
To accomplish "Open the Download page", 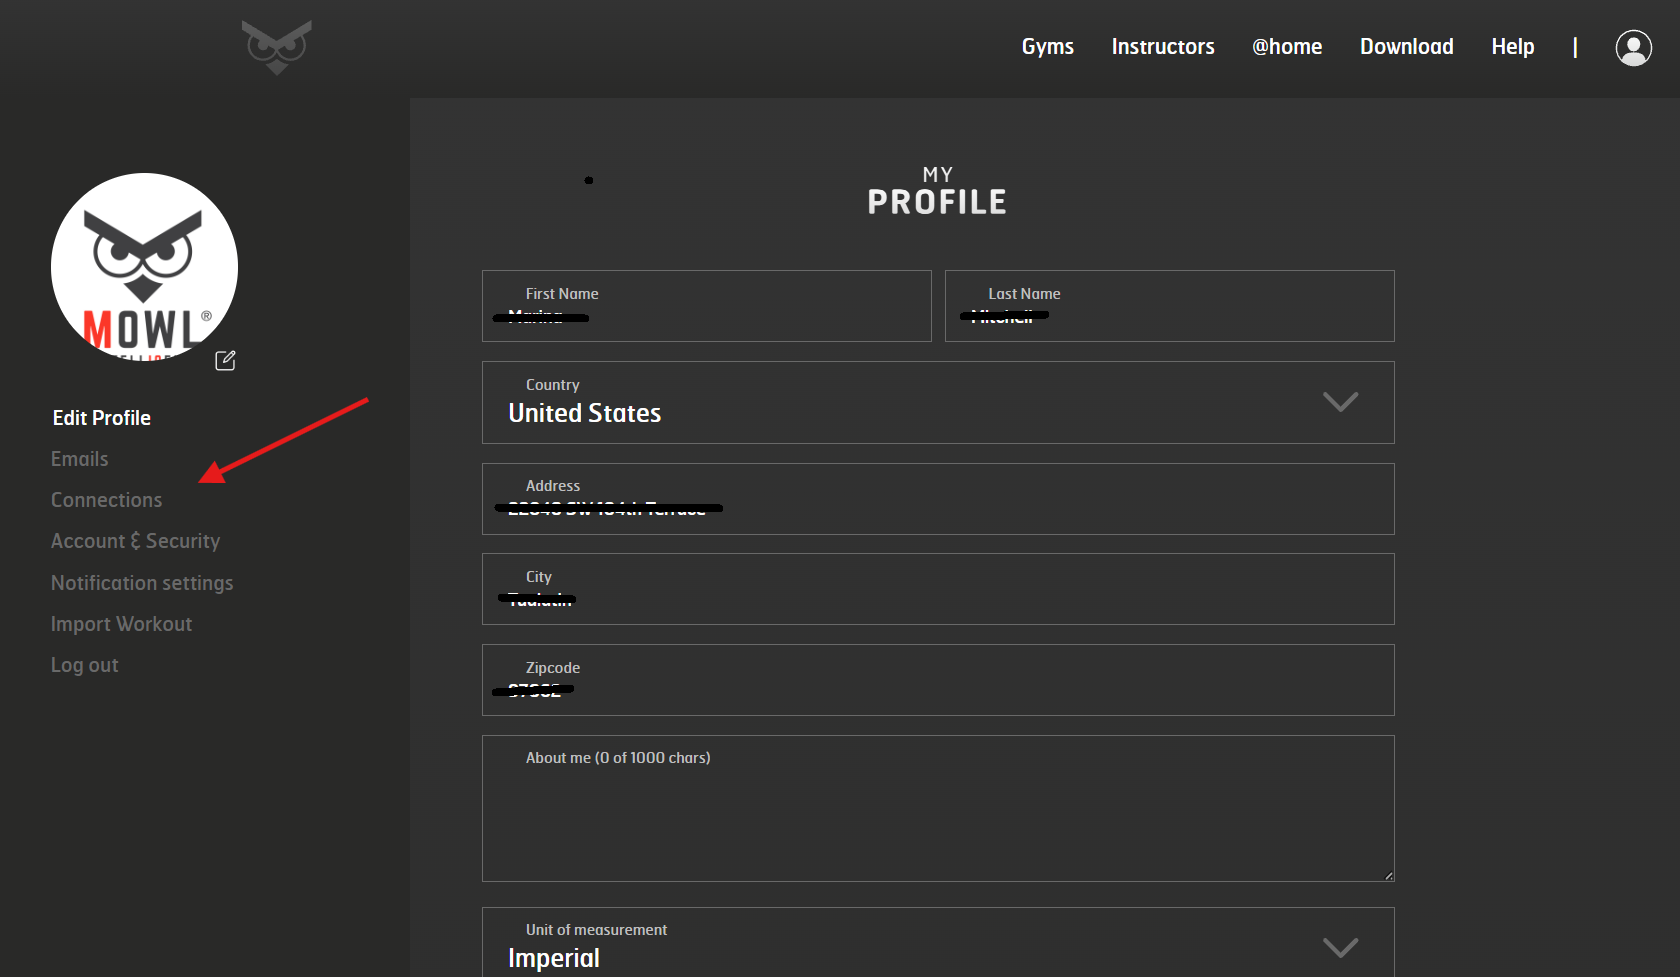I will [1406, 47].
